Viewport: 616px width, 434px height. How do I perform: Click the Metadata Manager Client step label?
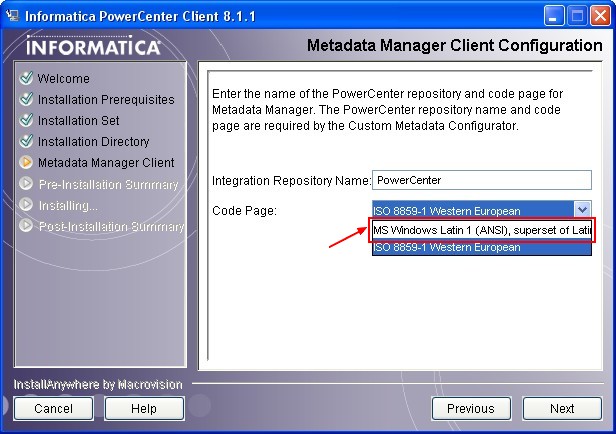[x=106, y=163]
